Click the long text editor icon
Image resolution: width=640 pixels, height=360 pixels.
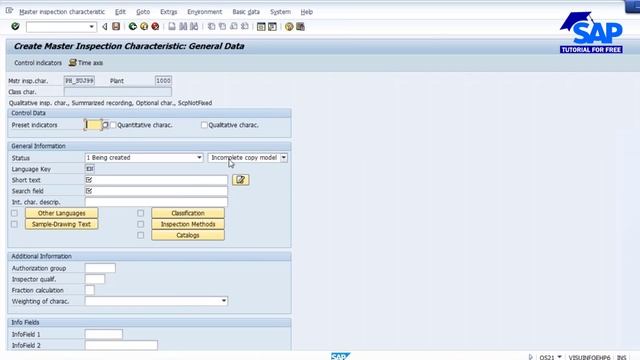coord(241,180)
